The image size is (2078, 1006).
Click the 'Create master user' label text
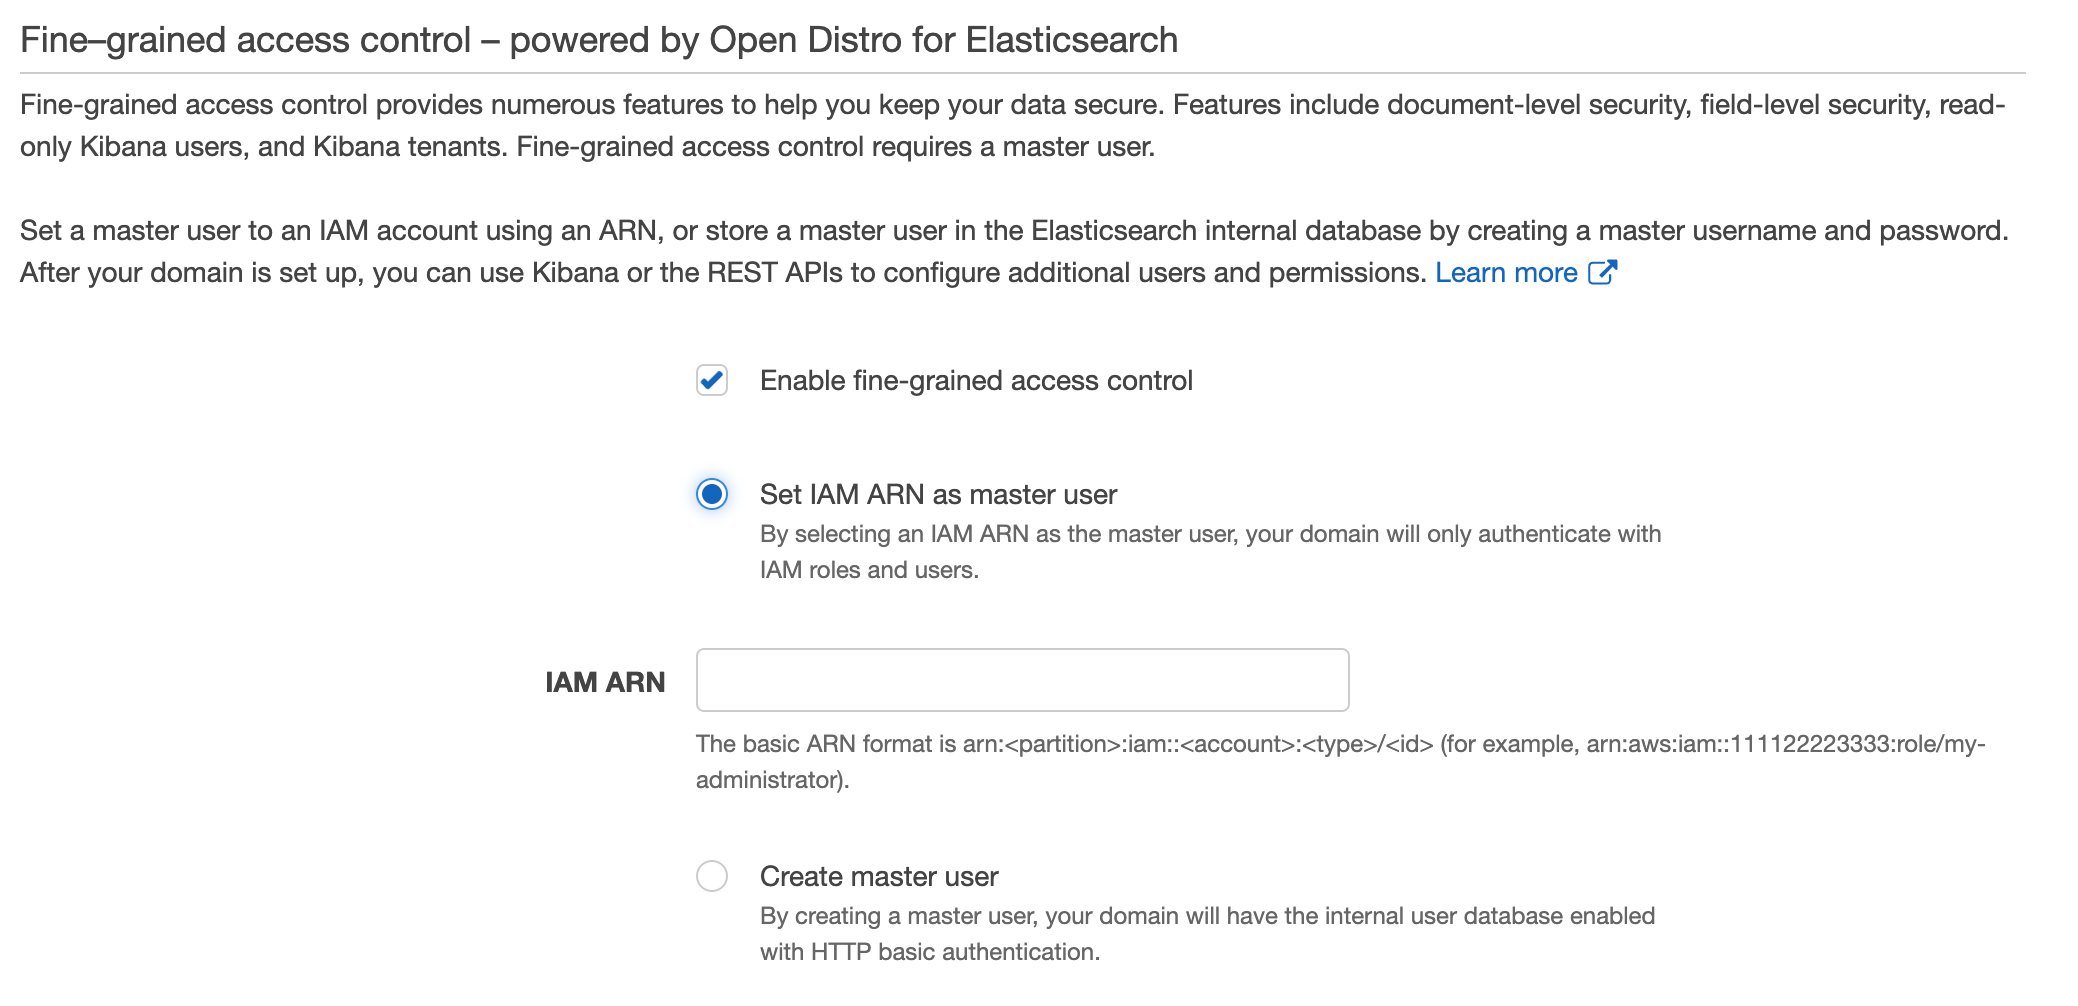(x=879, y=877)
